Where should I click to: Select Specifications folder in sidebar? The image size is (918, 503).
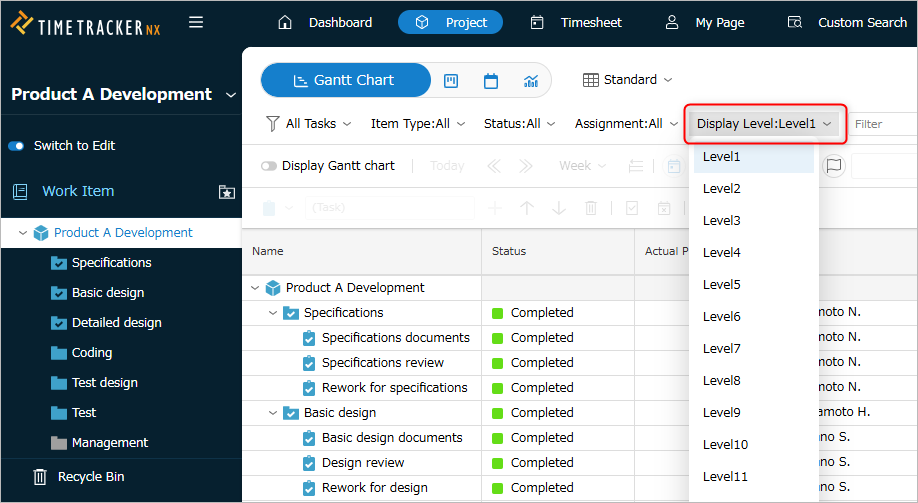tap(111, 262)
